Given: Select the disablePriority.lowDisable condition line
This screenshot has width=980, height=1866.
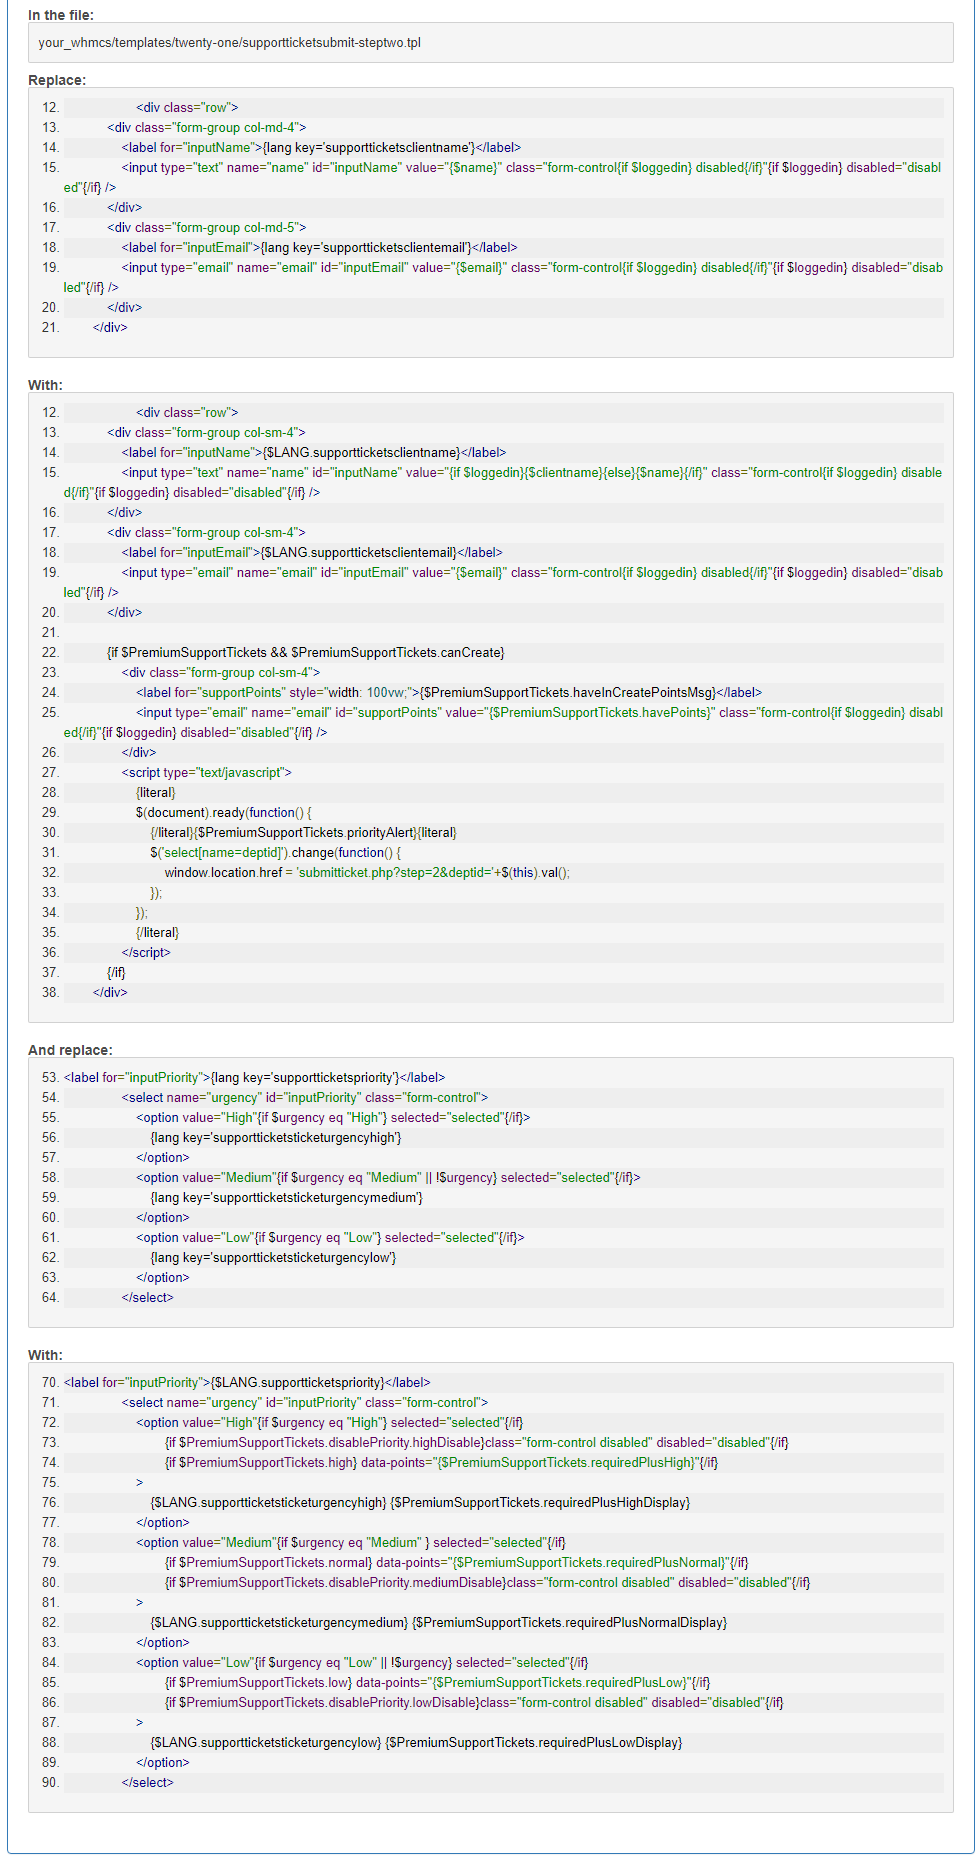Looking at the screenshot, I should tap(474, 1702).
